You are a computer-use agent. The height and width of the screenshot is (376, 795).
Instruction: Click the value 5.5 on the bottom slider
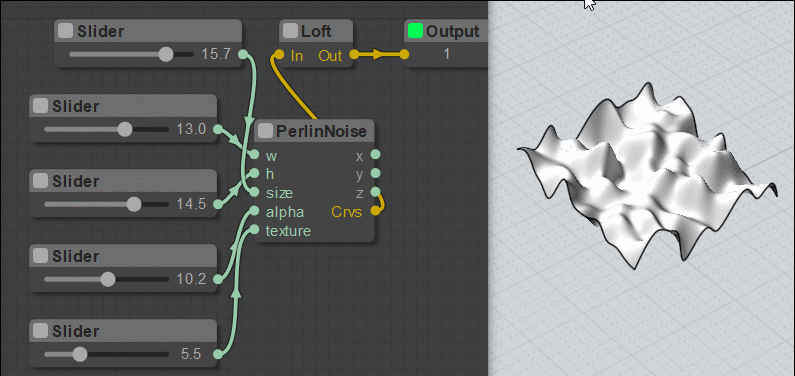191,354
